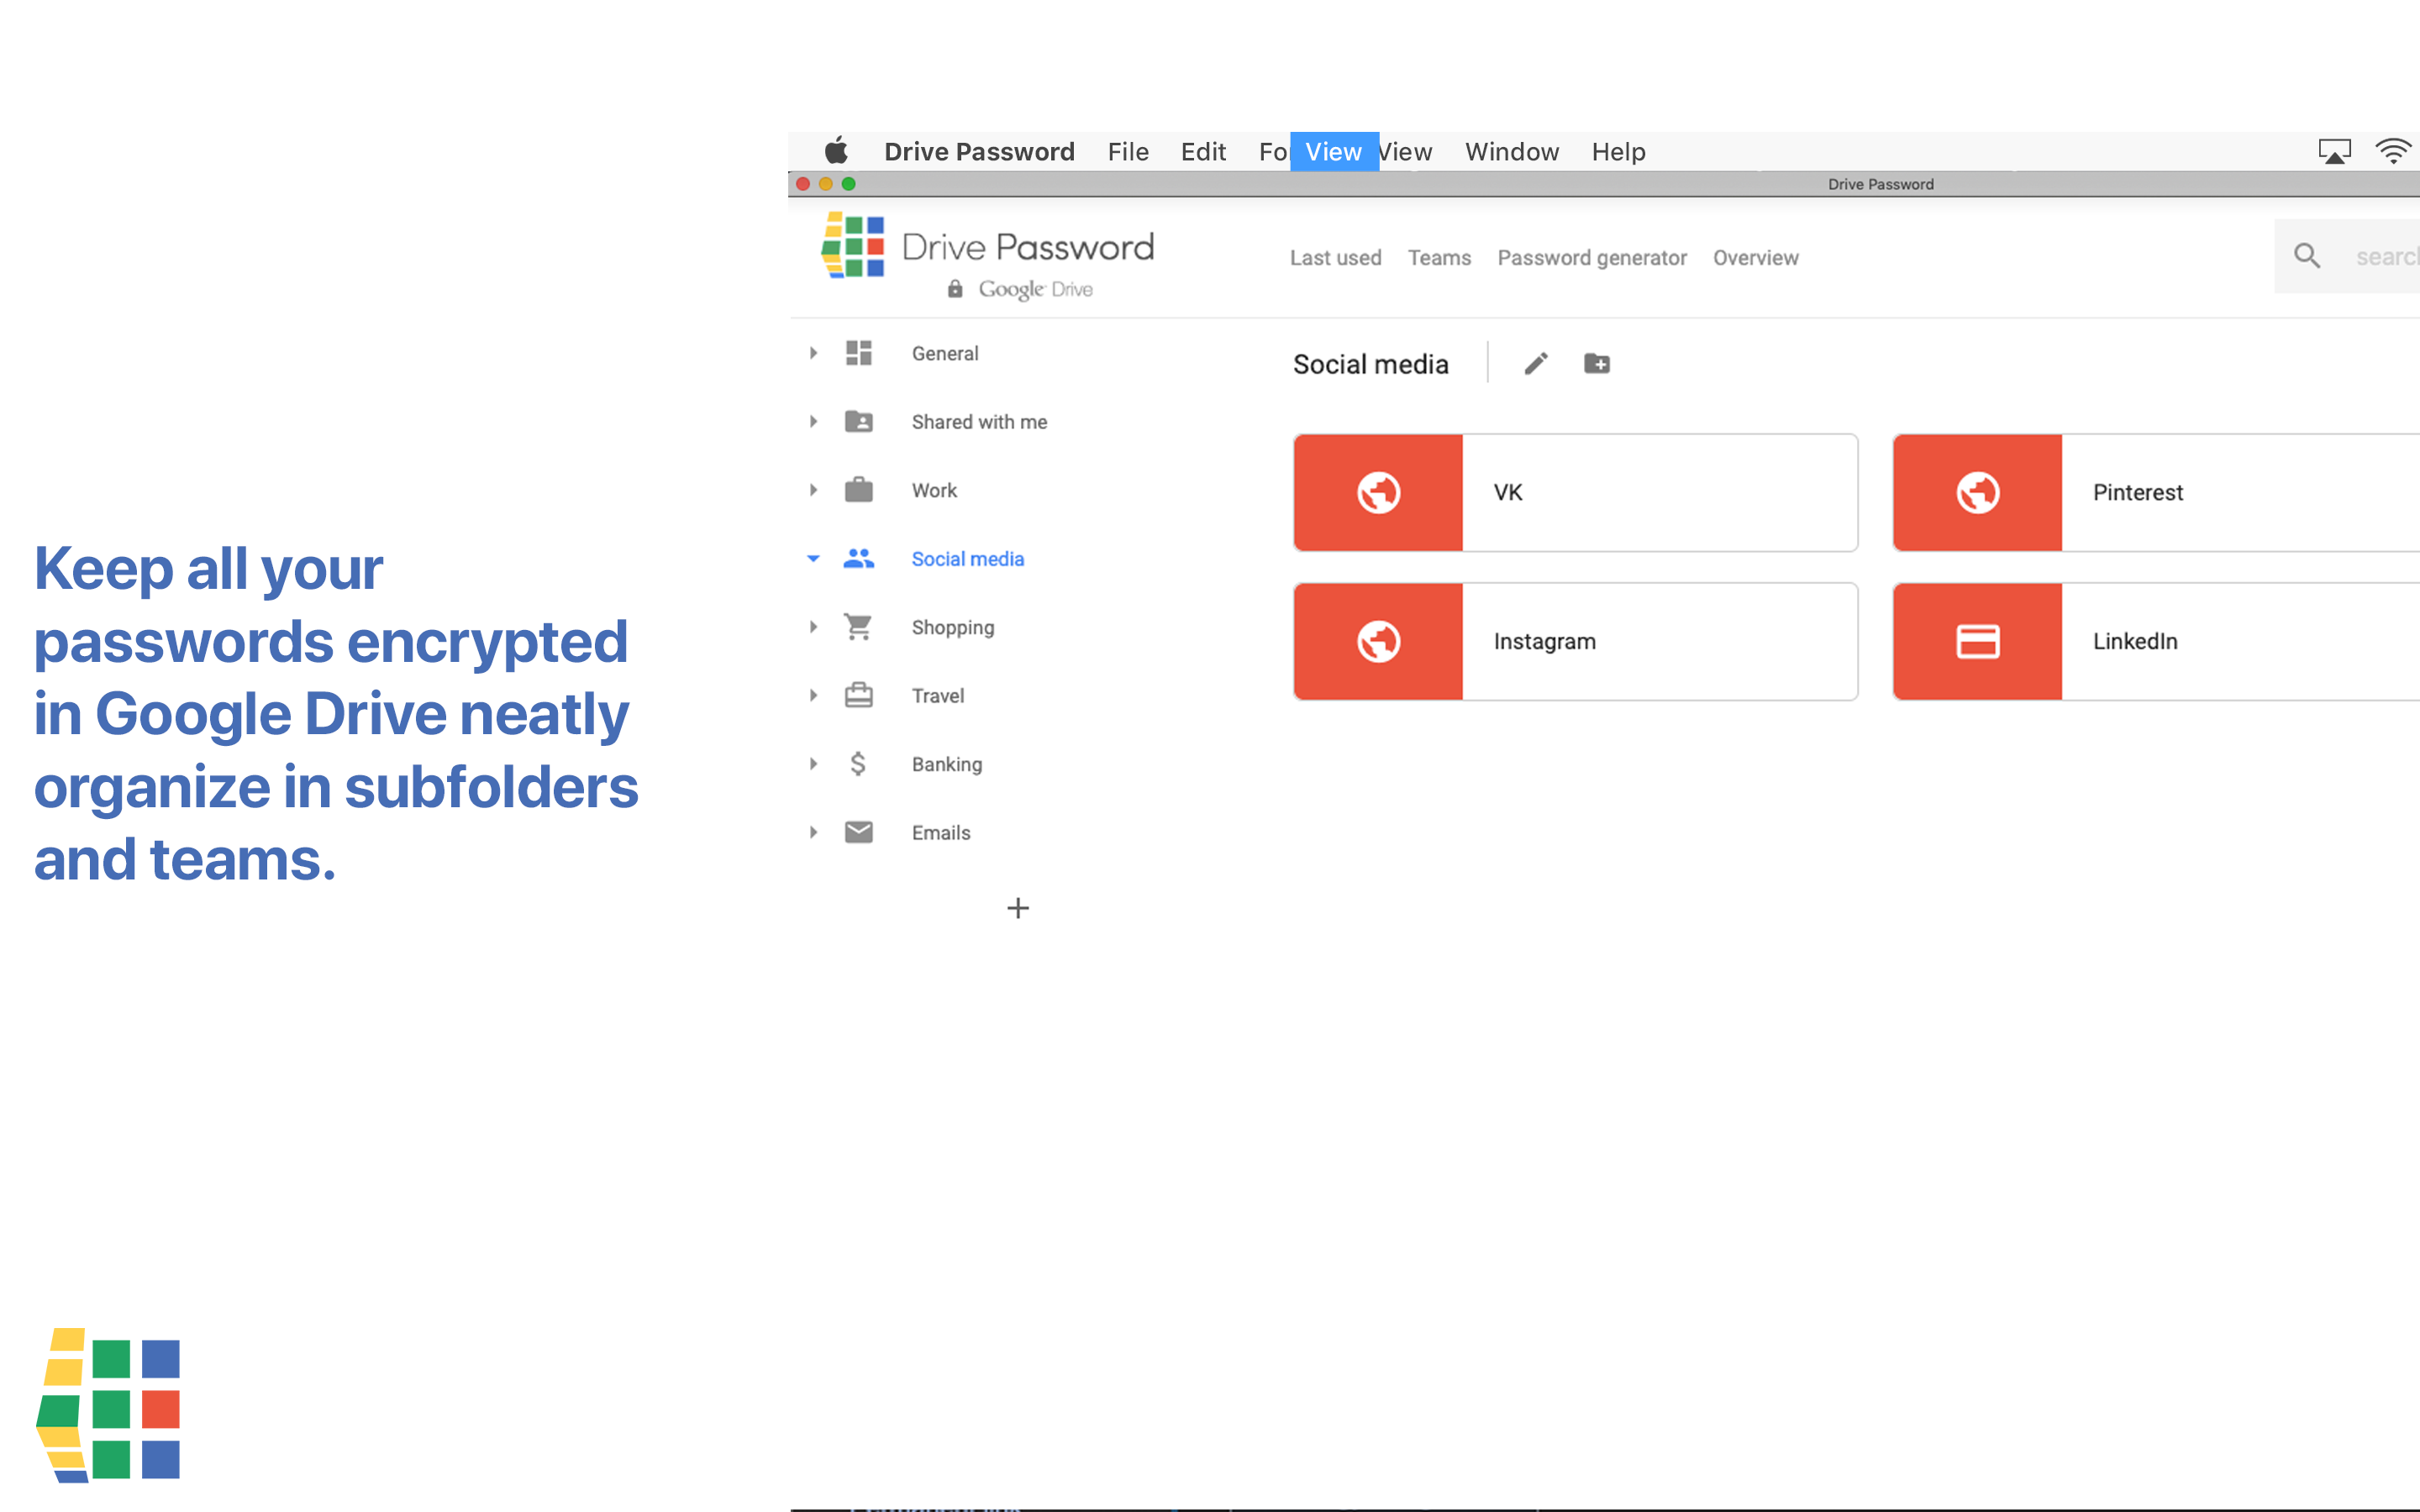Click the highlighted View menu
The width and height of the screenshot is (2420, 1512).
point(1334,151)
